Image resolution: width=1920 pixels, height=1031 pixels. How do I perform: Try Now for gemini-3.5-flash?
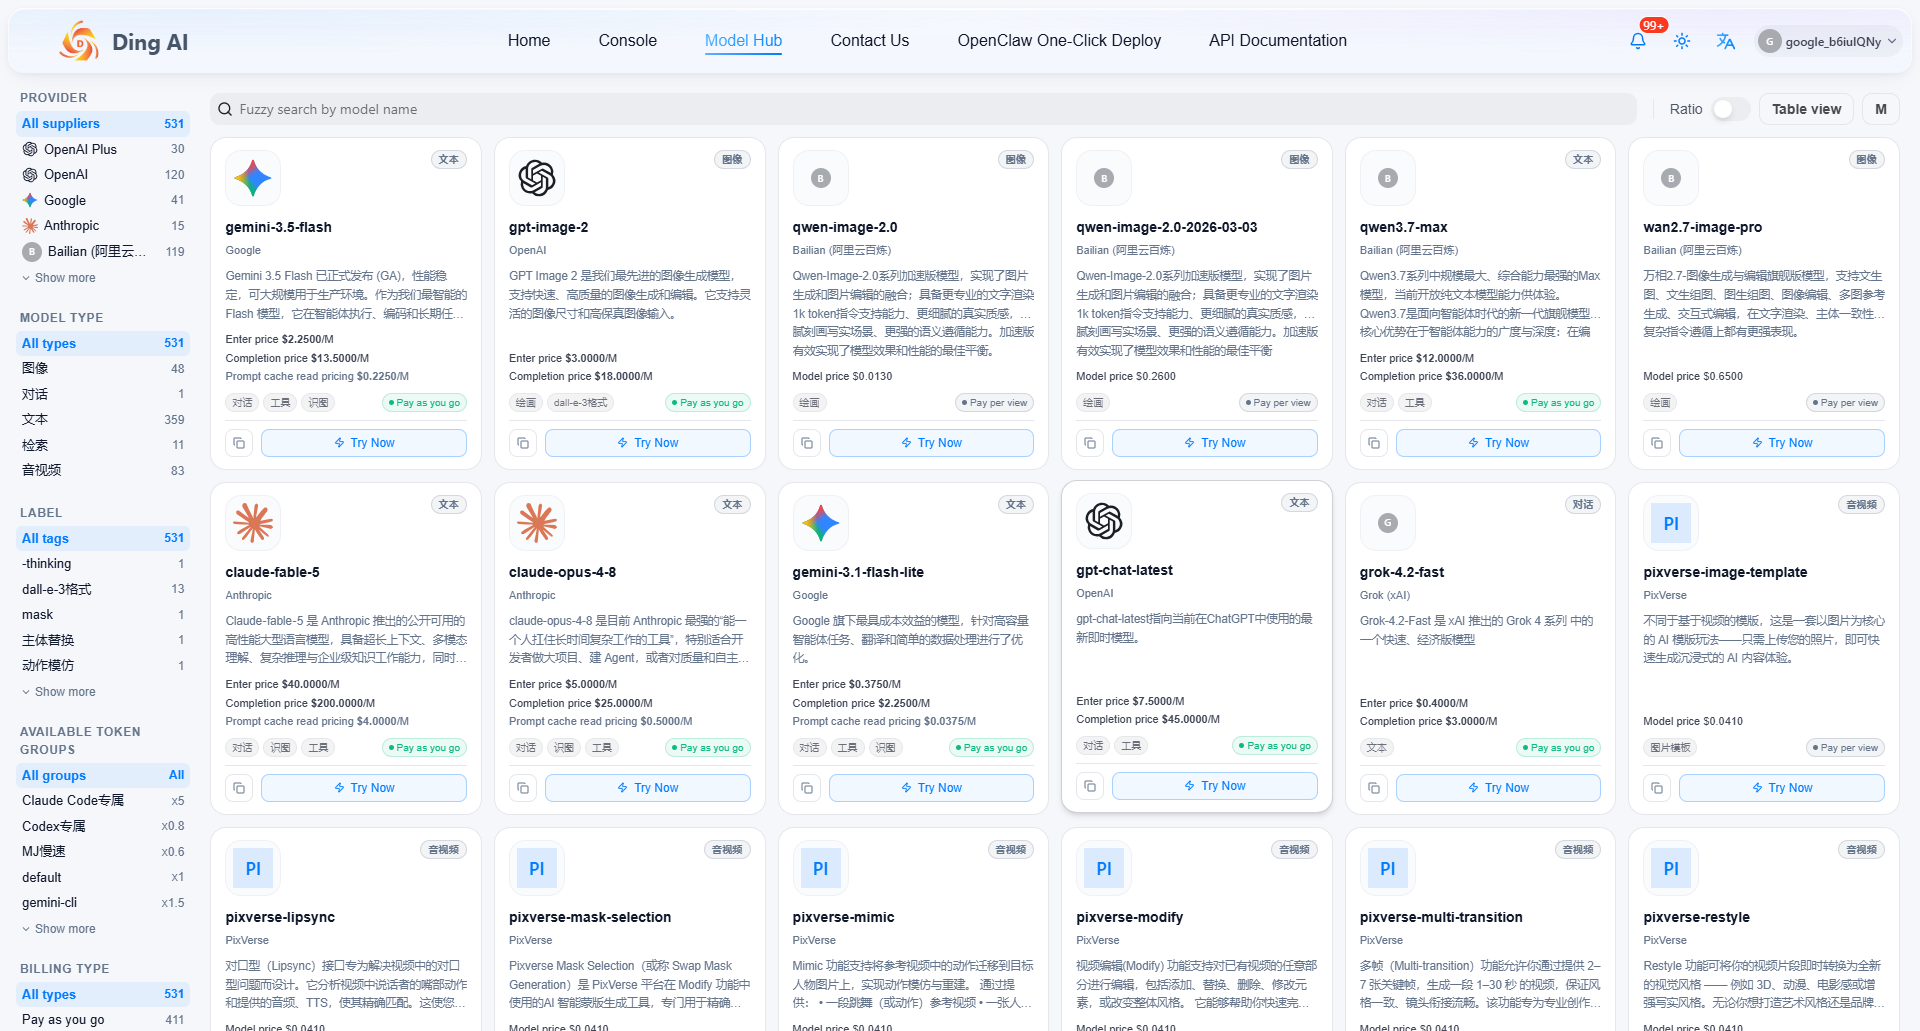pyautogui.click(x=364, y=443)
